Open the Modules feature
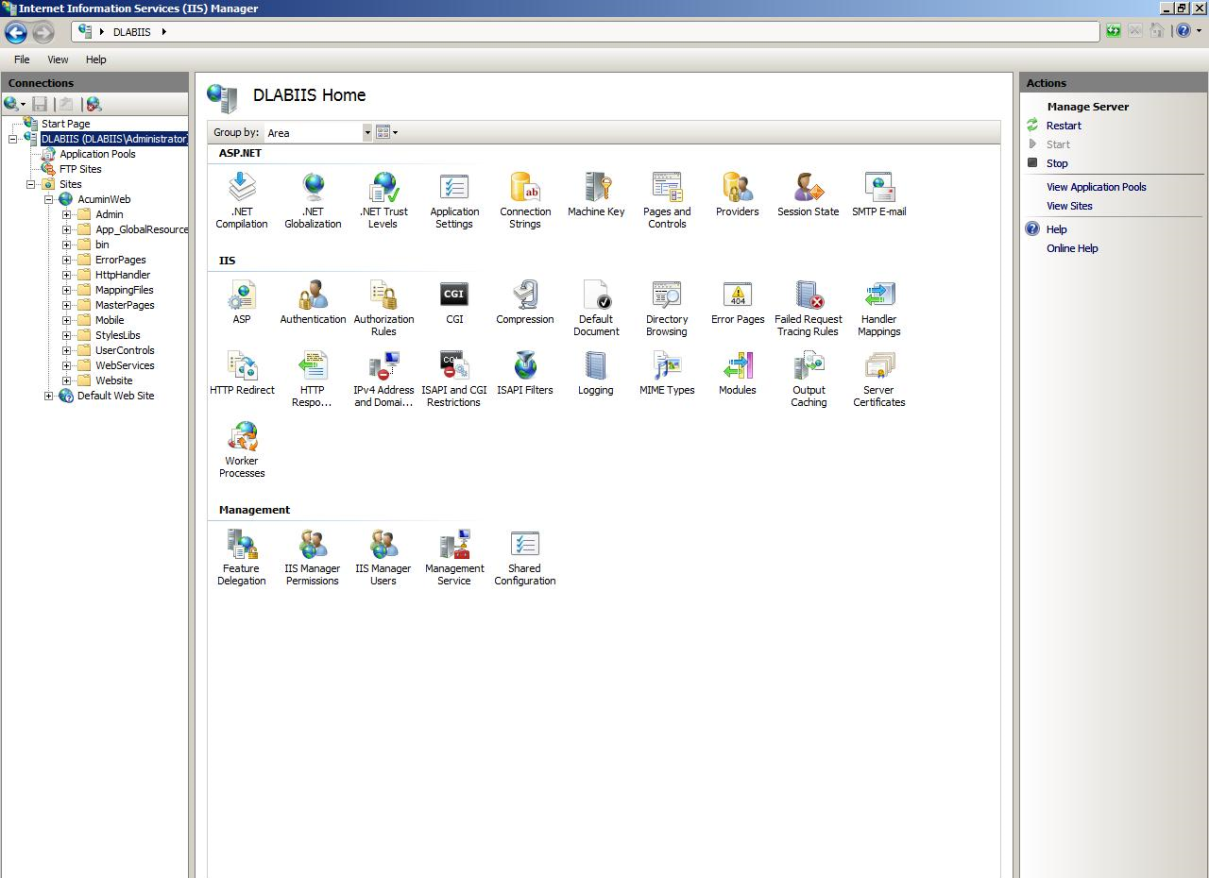Viewport: 1209px width, 878px height. click(x=738, y=373)
